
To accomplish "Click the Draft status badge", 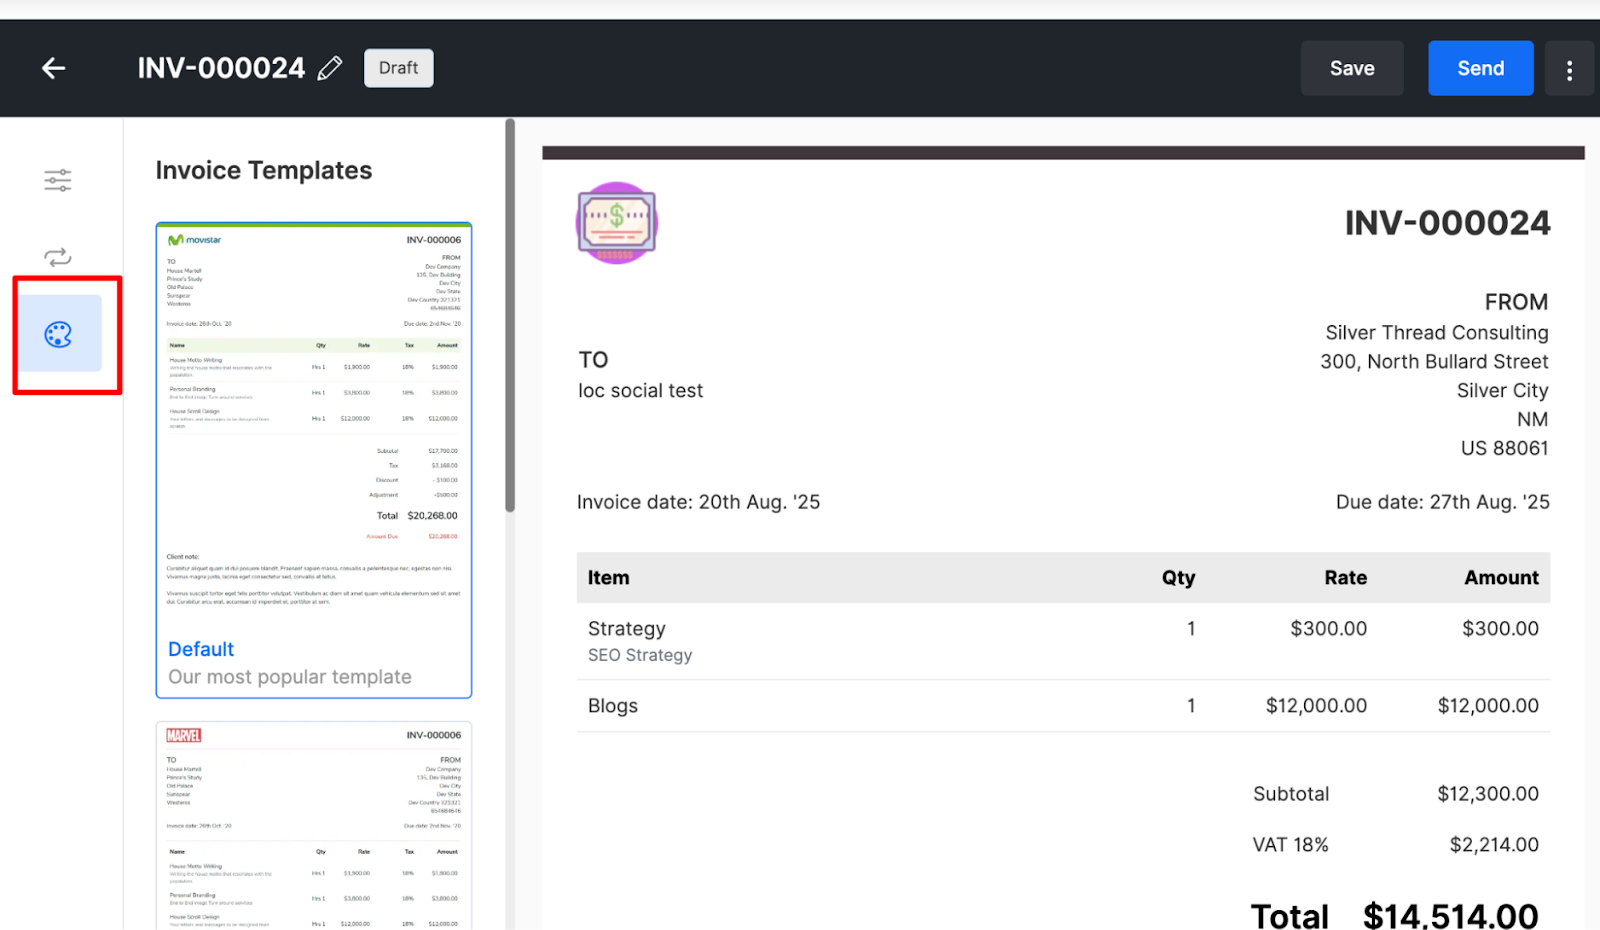I will [398, 67].
